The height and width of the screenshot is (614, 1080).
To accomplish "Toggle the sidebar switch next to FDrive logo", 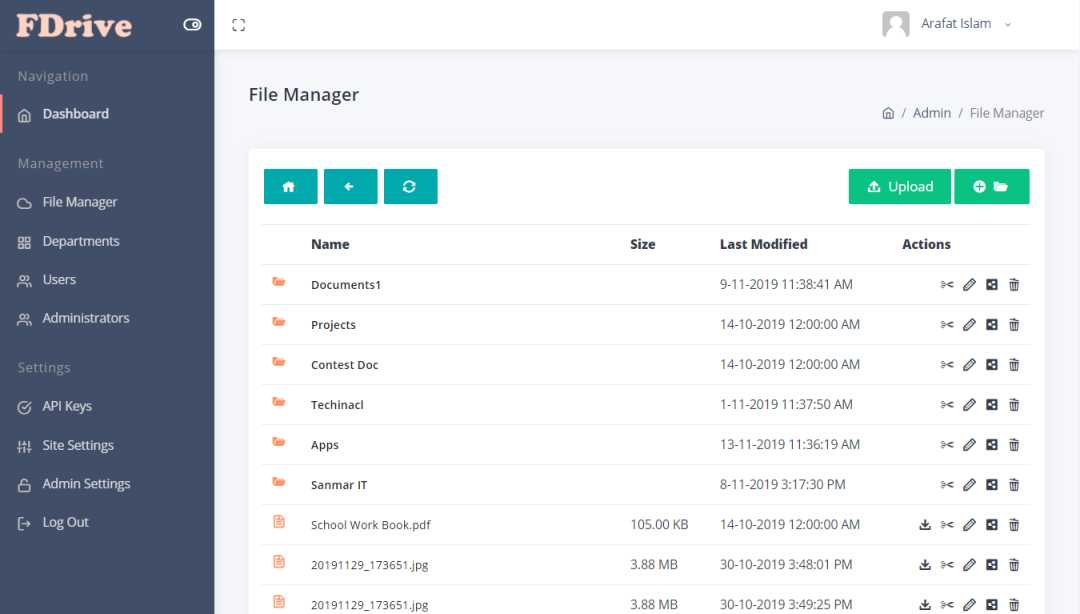I will click(x=193, y=25).
